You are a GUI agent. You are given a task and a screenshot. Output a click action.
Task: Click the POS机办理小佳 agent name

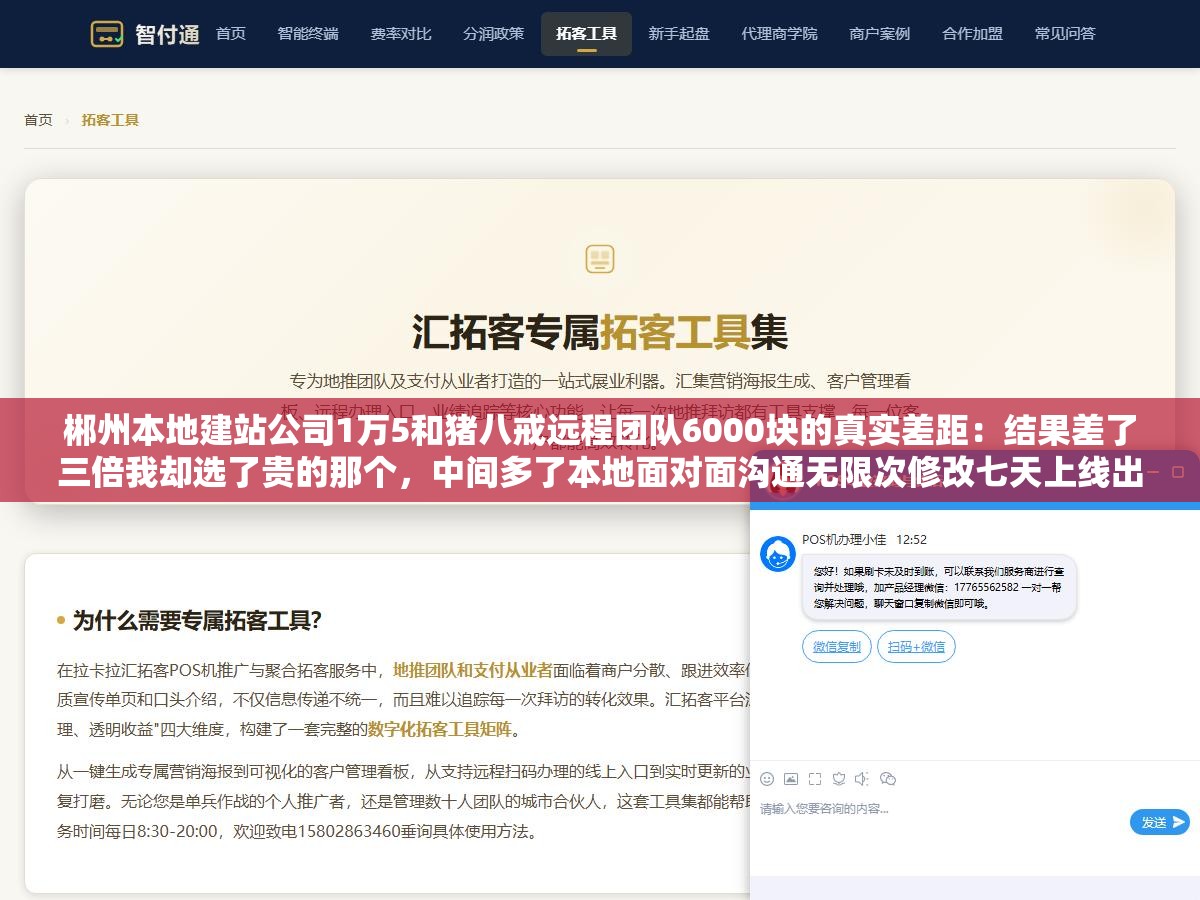[x=844, y=539]
